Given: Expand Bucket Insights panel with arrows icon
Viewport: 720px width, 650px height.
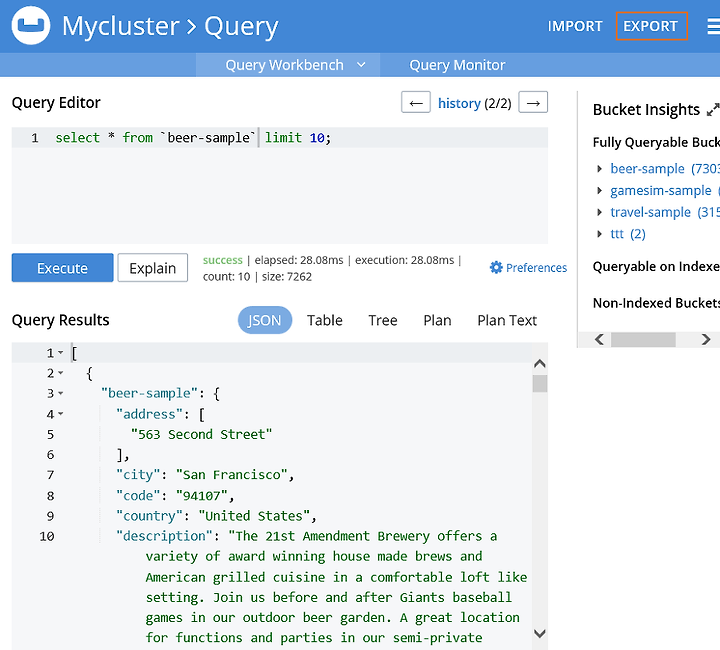Looking at the screenshot, I should 713,110.
